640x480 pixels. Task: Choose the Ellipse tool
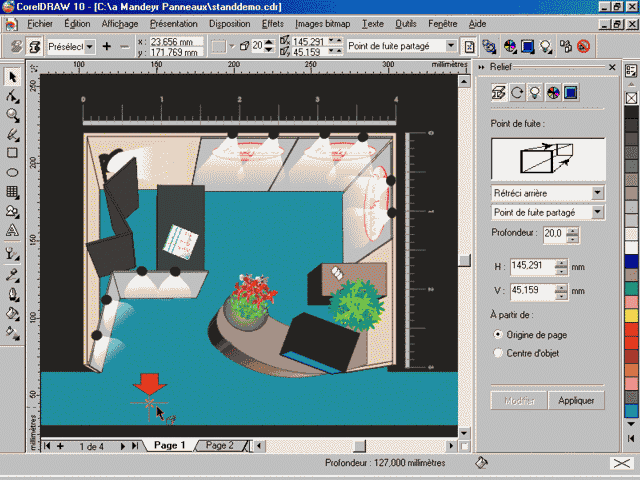coord(13,172)
